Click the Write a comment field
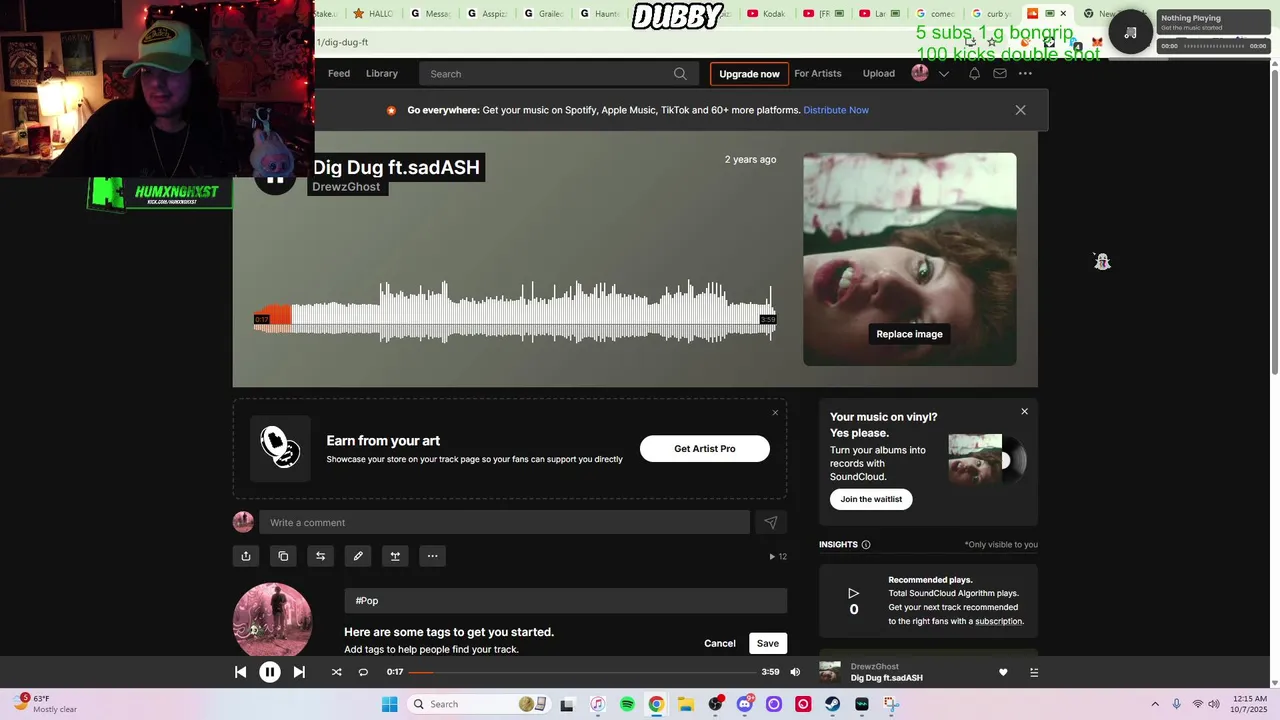The width and height of the screenshot is (1280, 720). (x=504, y=522)
